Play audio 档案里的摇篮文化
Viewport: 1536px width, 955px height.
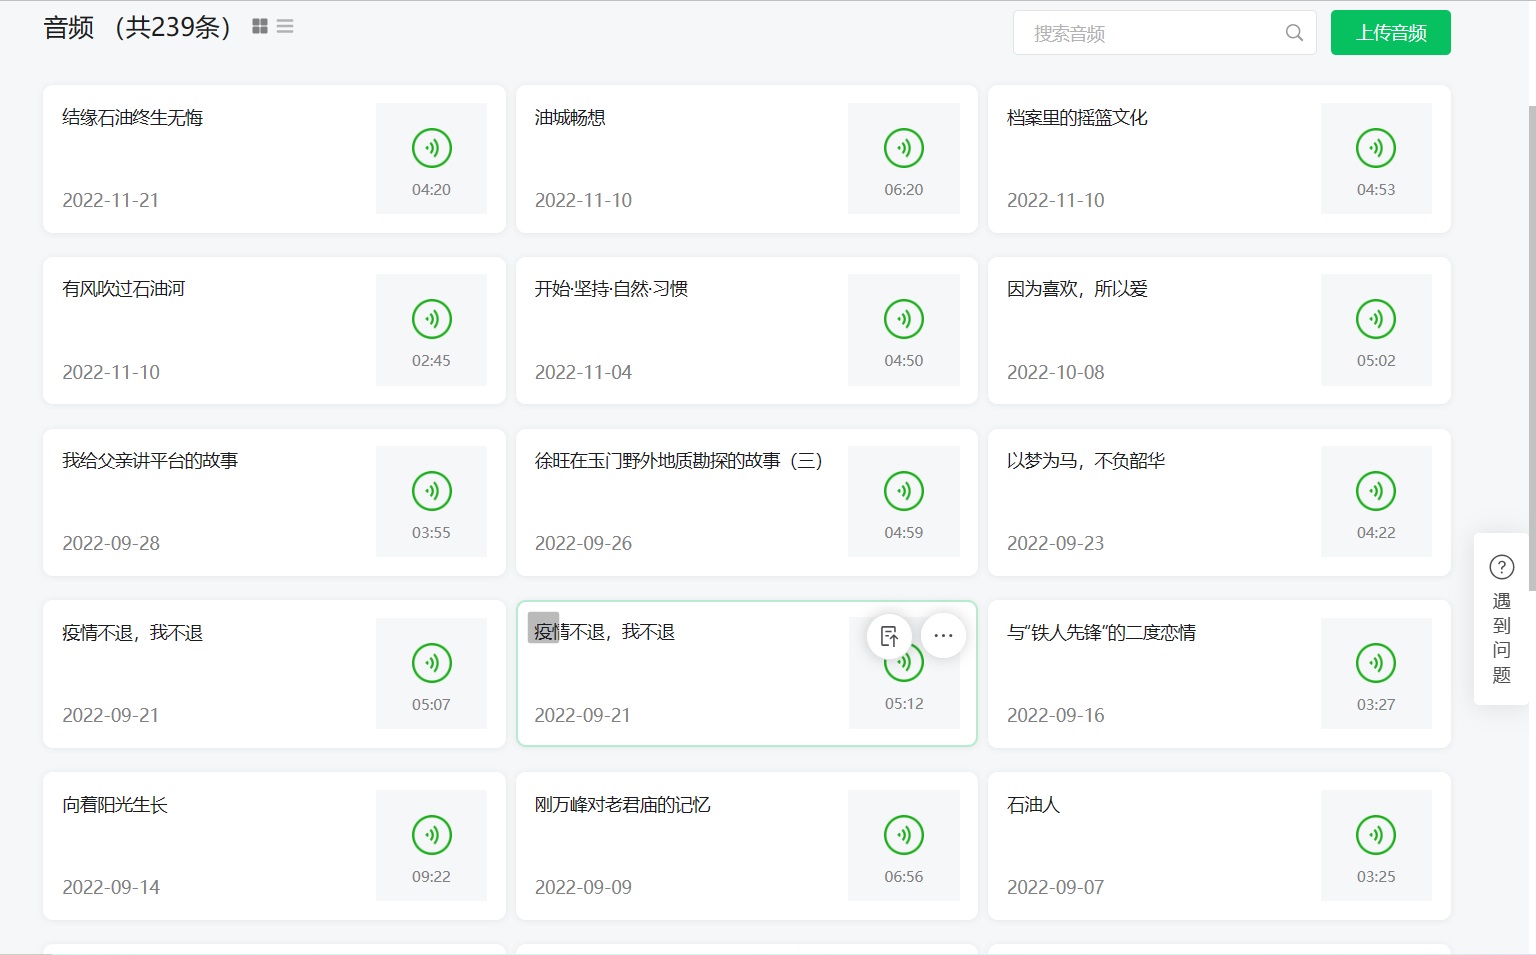(1376, 148)
